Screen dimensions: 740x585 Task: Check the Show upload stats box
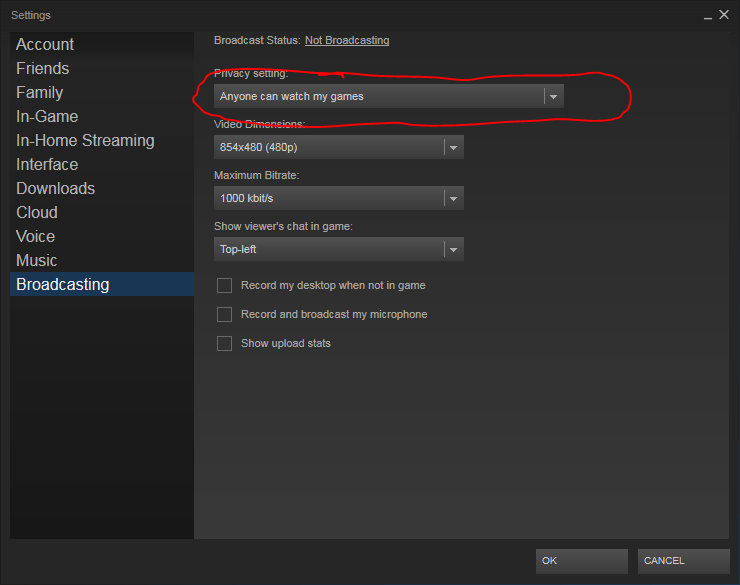[224, 343]
